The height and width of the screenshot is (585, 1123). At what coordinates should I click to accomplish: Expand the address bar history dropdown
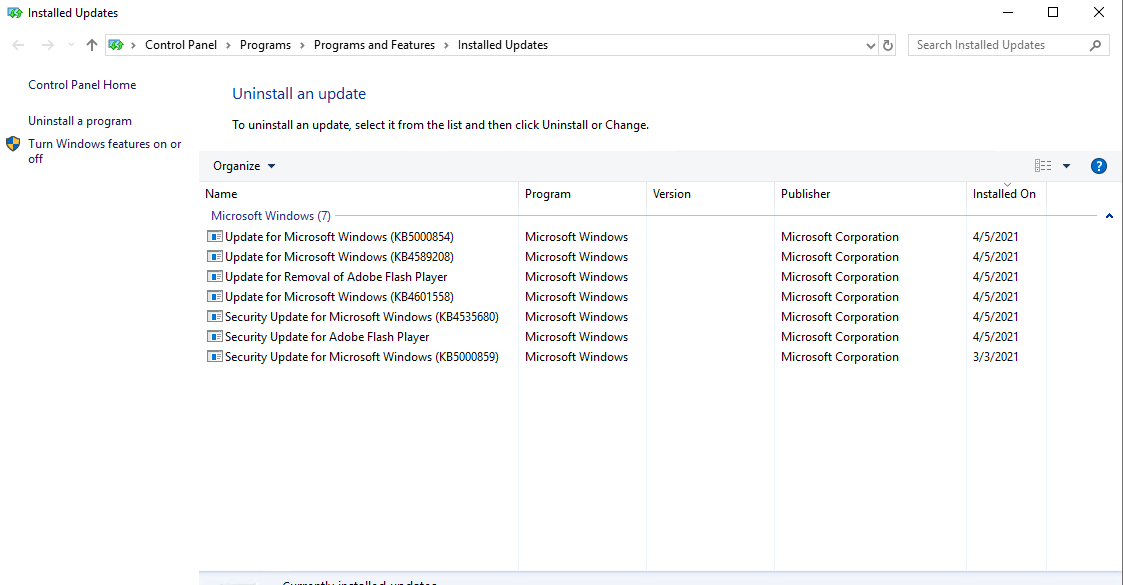coord(870,45)
